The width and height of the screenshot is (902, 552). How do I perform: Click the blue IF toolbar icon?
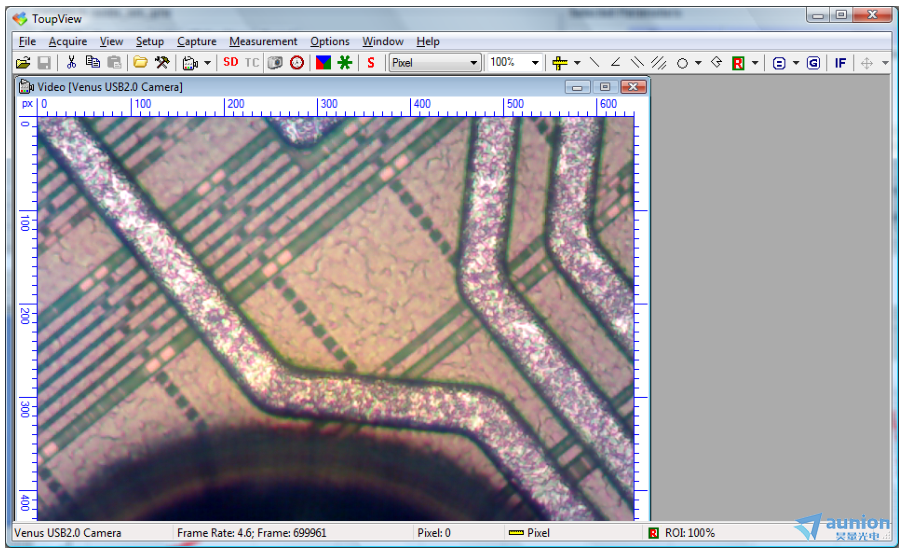point(840,63)
